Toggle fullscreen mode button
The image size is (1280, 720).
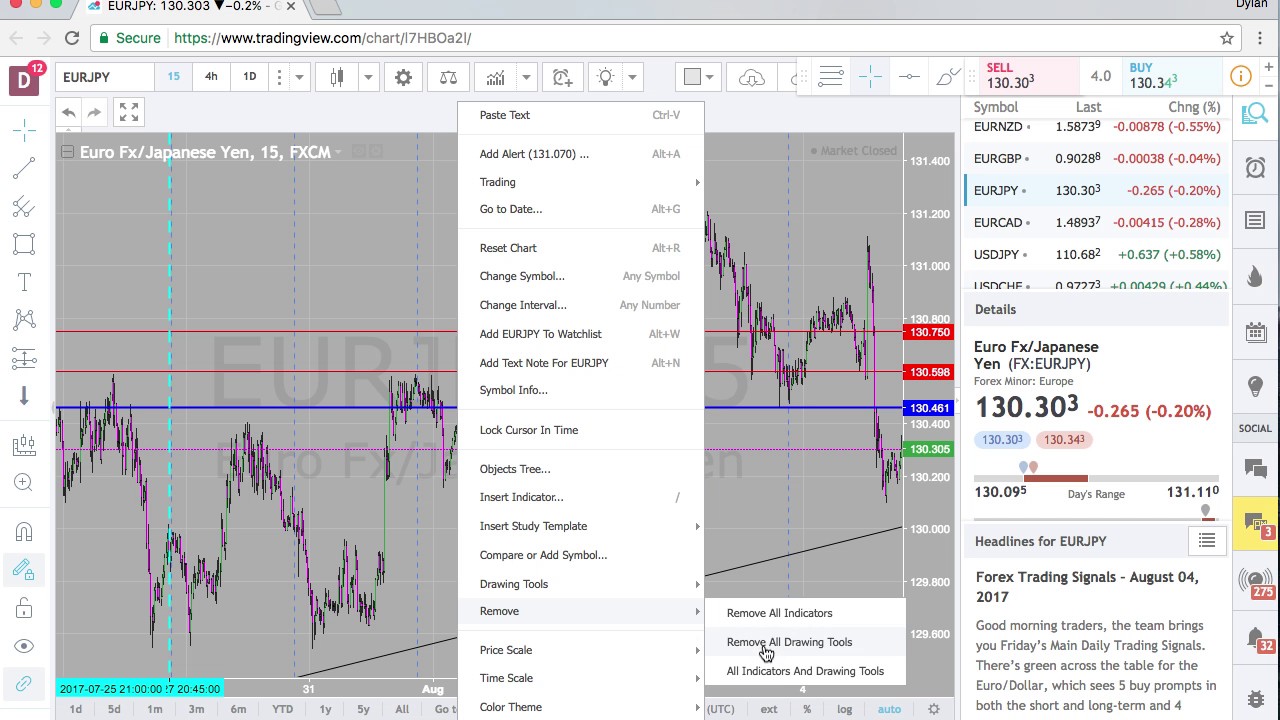(x=129, y=113)
